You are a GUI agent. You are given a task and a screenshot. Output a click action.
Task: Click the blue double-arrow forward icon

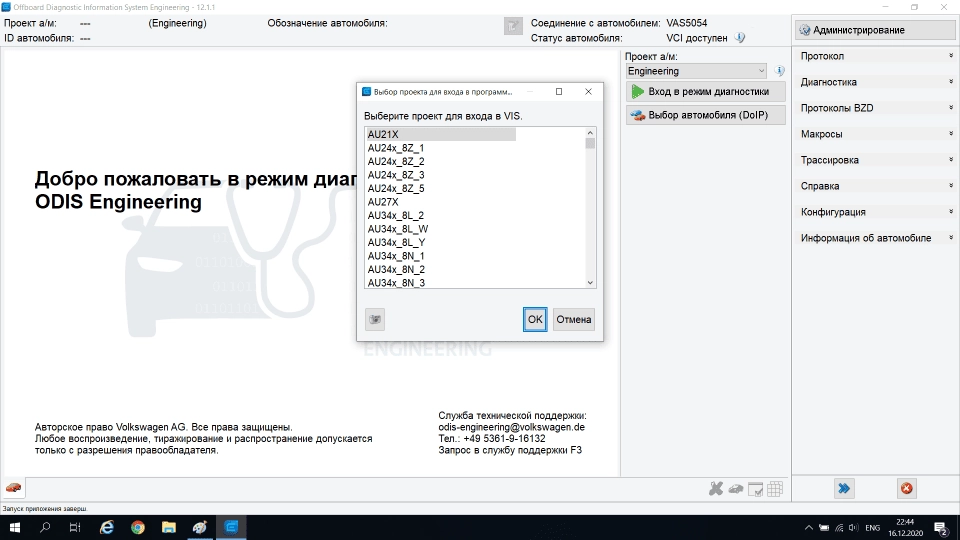844,488
